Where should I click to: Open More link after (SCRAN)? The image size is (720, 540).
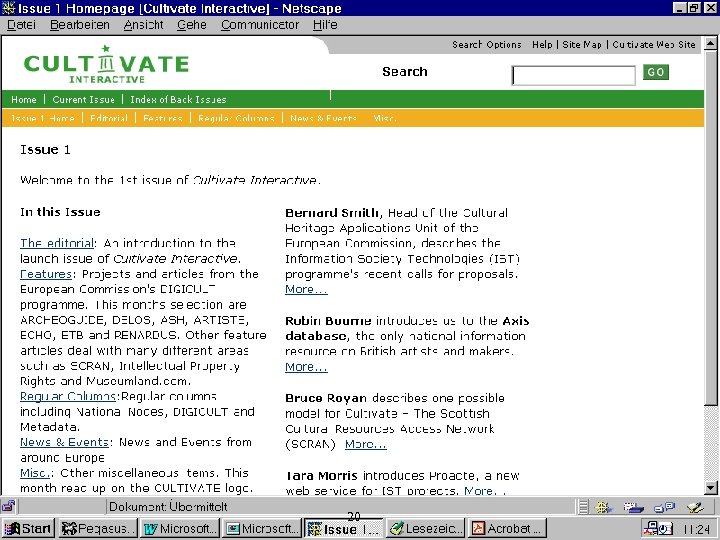click(366, 444)
